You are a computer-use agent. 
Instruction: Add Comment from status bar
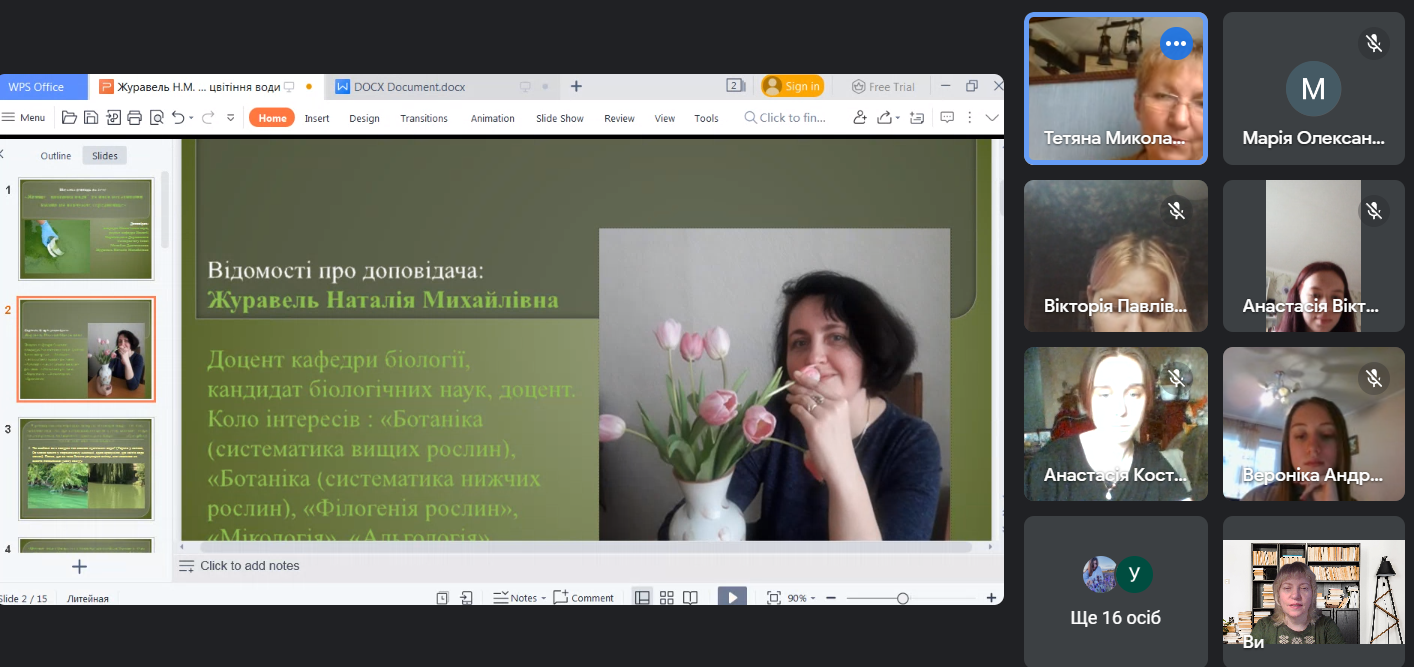(584, 597)
